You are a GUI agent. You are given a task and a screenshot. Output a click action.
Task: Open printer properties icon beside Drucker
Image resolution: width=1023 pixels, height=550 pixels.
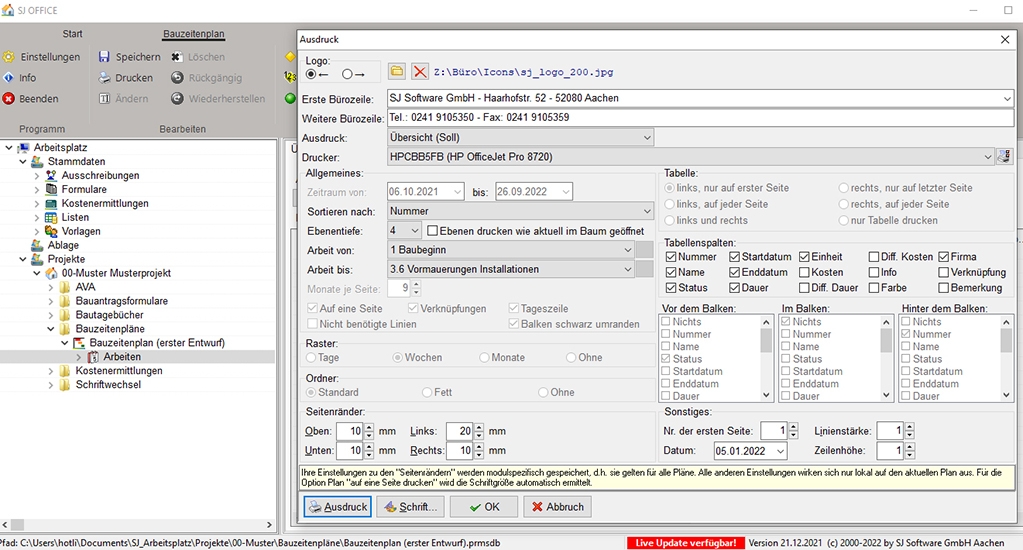pos(1004,156)
